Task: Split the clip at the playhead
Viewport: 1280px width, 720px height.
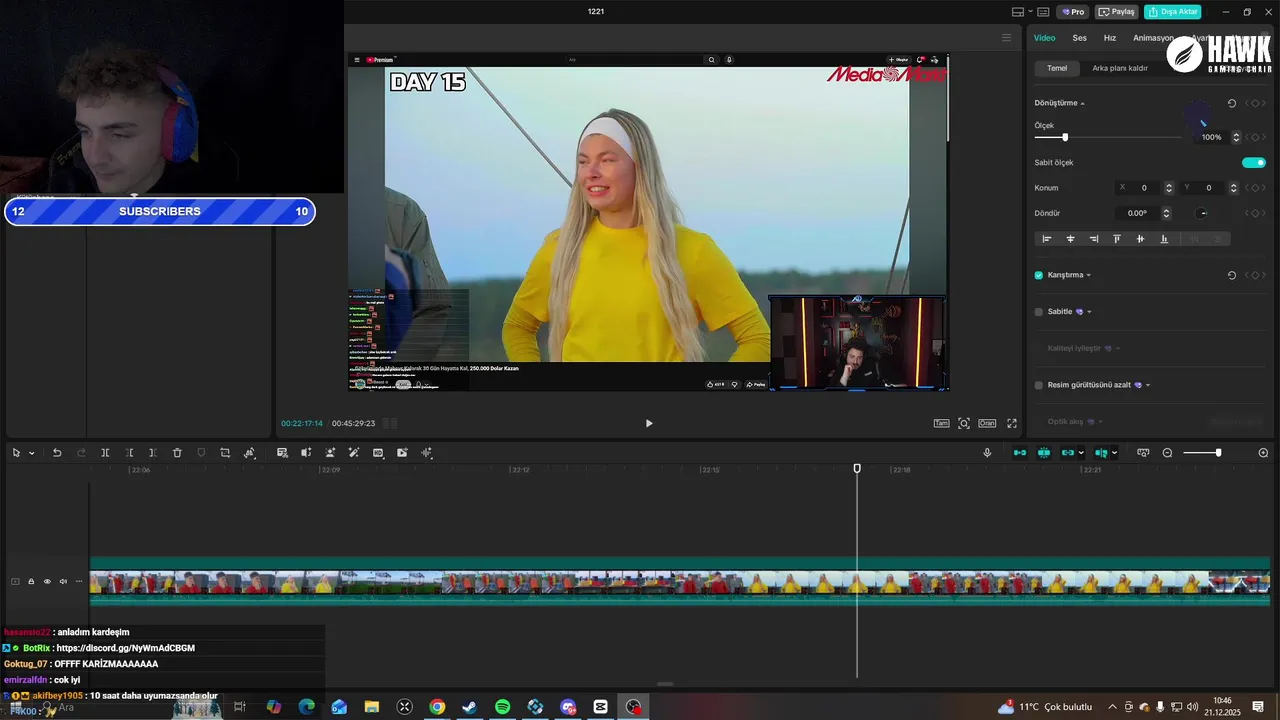Action: point(105,453)
